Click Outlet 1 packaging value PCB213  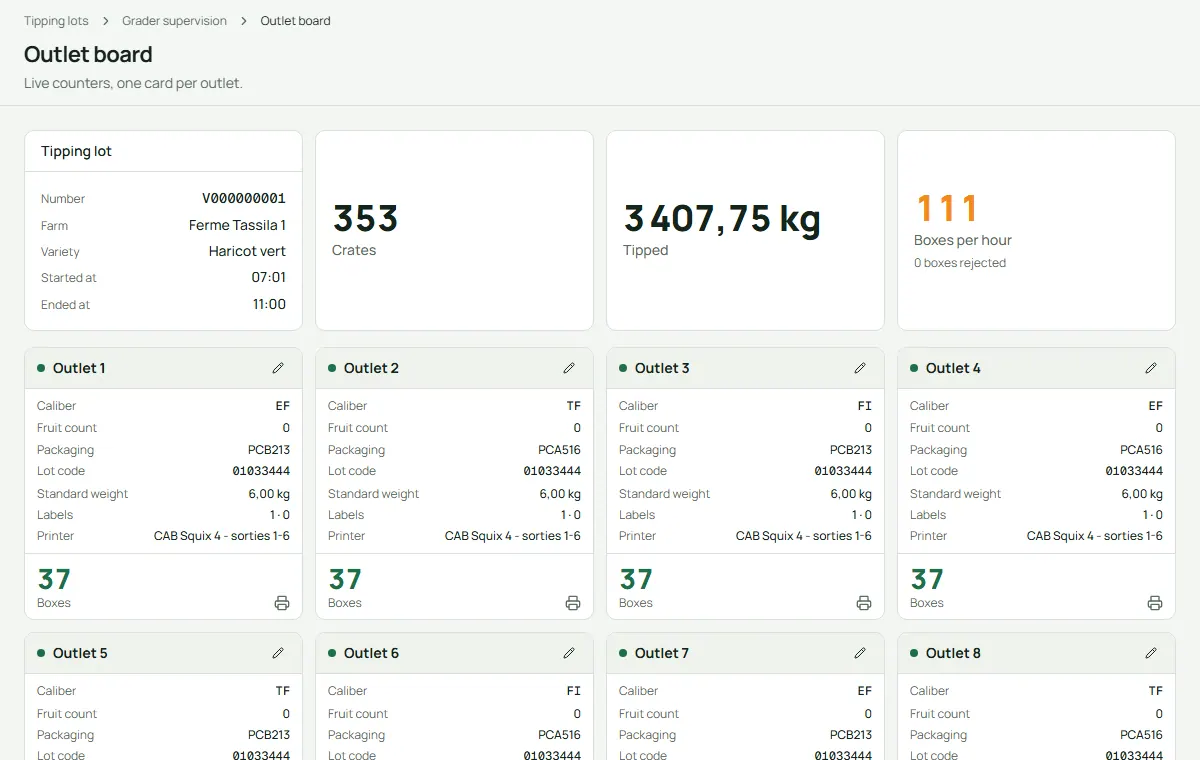pos(269,450)
